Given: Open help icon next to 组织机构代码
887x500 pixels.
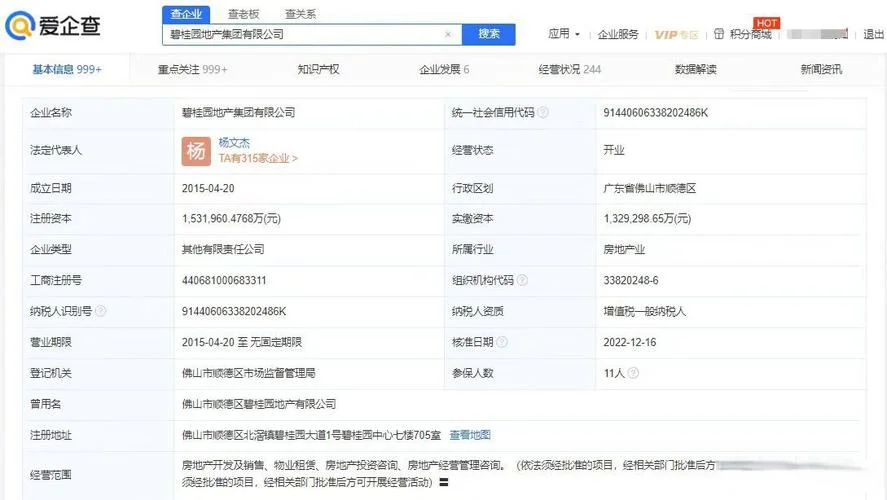Looking at the screenshot, I should [522, 280].
